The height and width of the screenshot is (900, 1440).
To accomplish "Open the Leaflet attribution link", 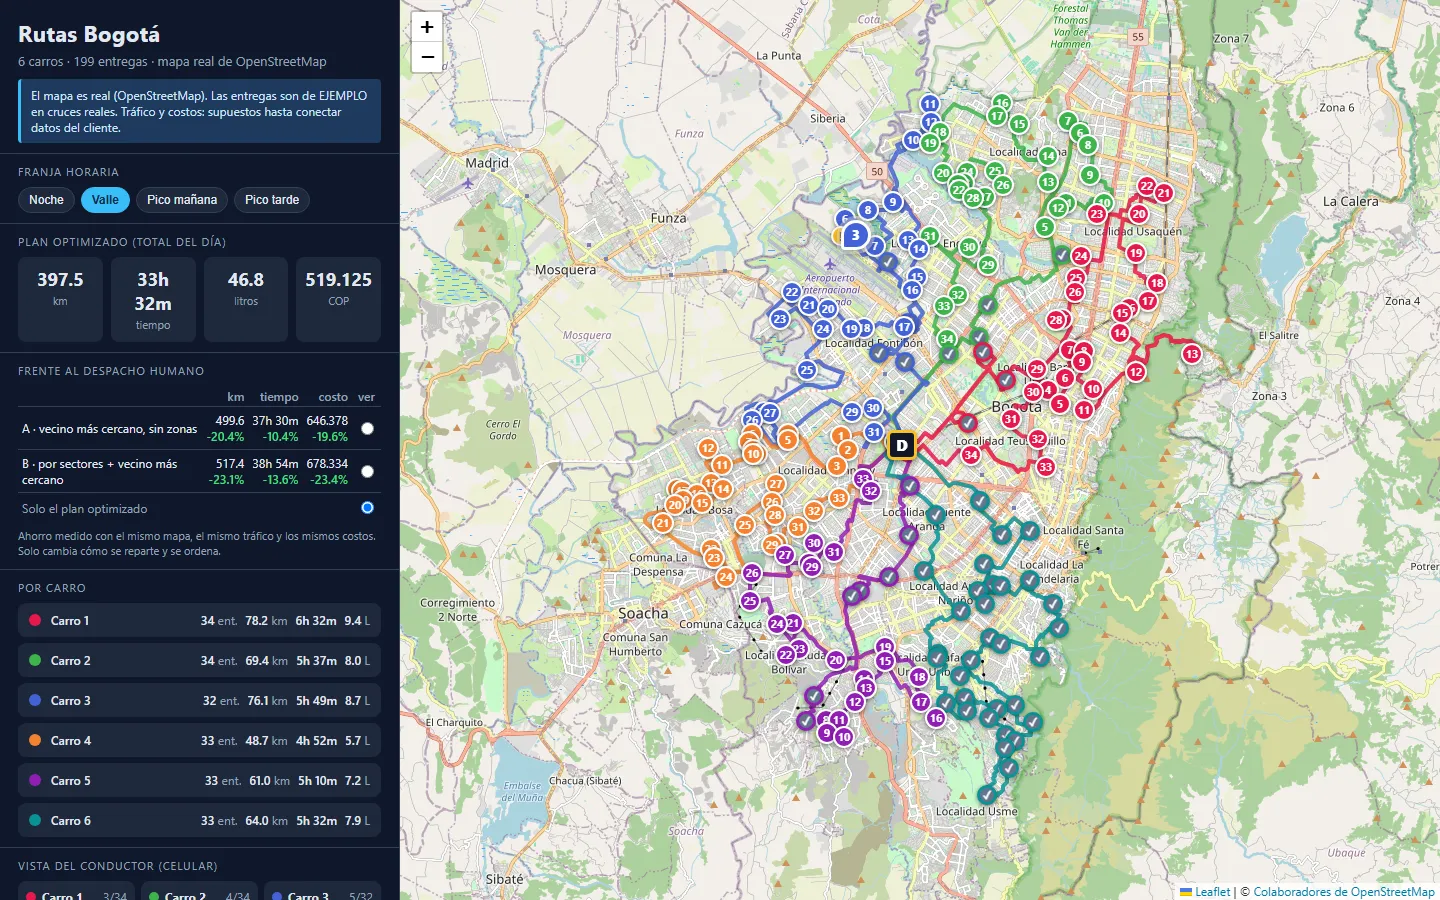I will coord(1212,892).
